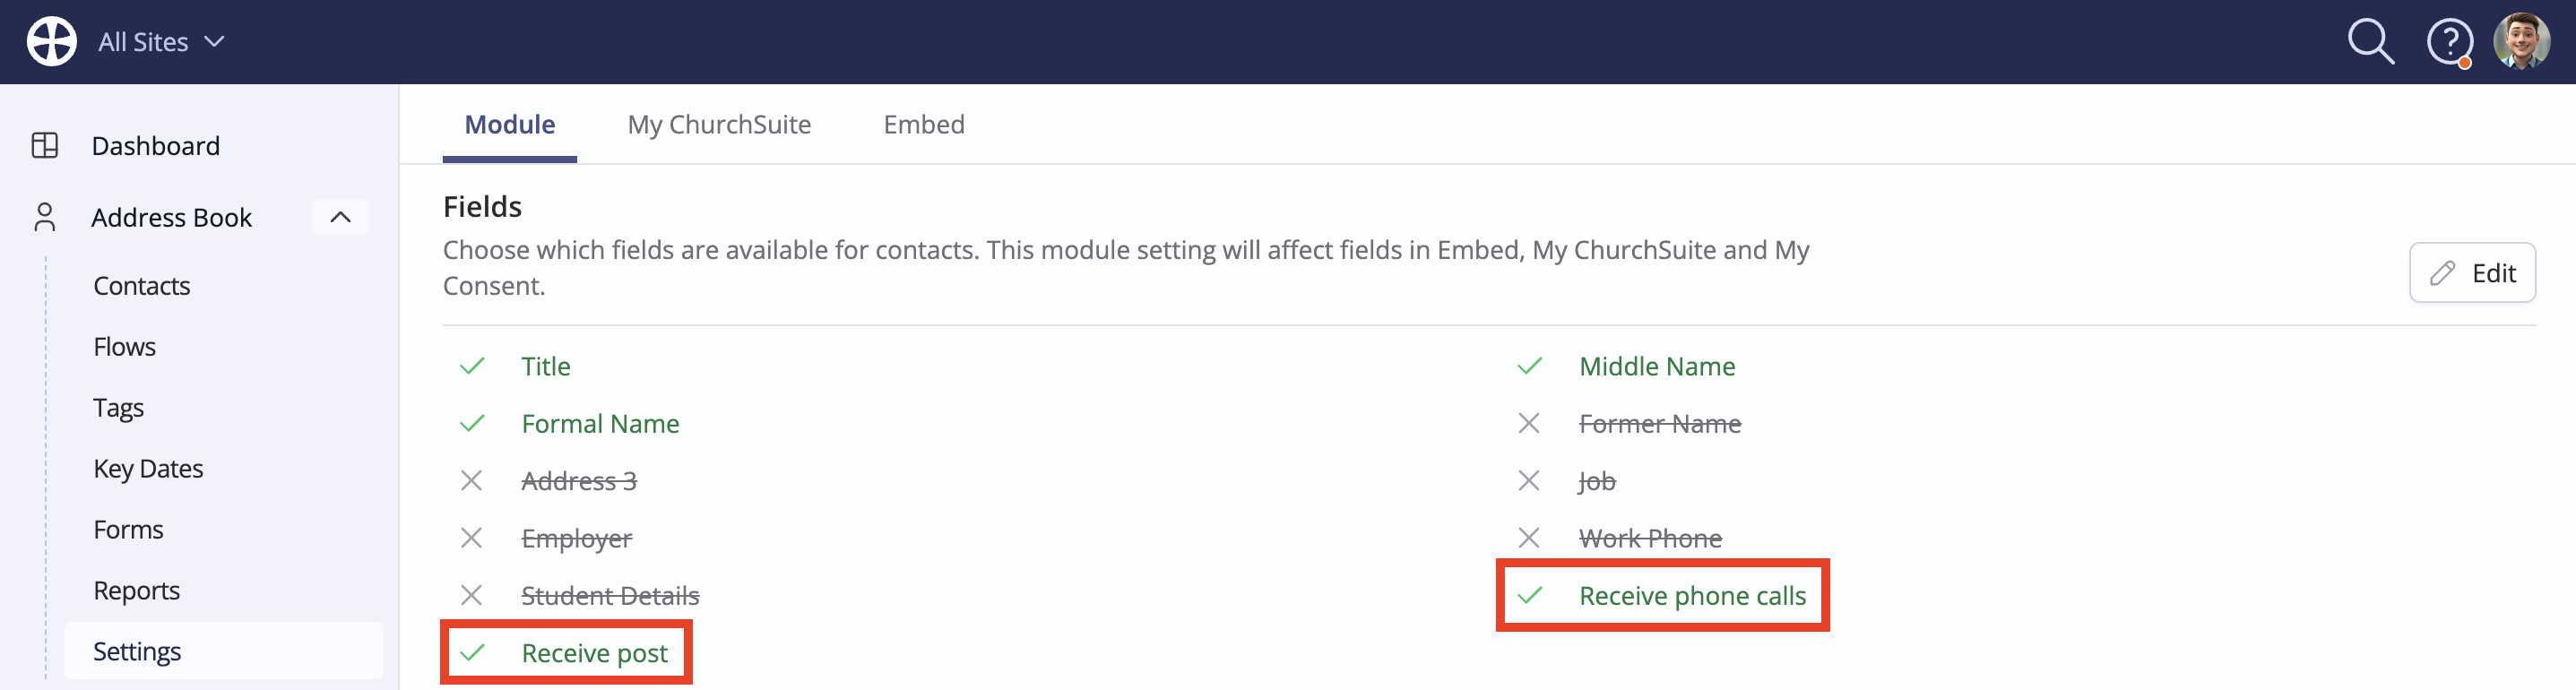The image size is (2576, 690).
Task: Click the X mark beside Former Name
Action: pos(1528,424)
